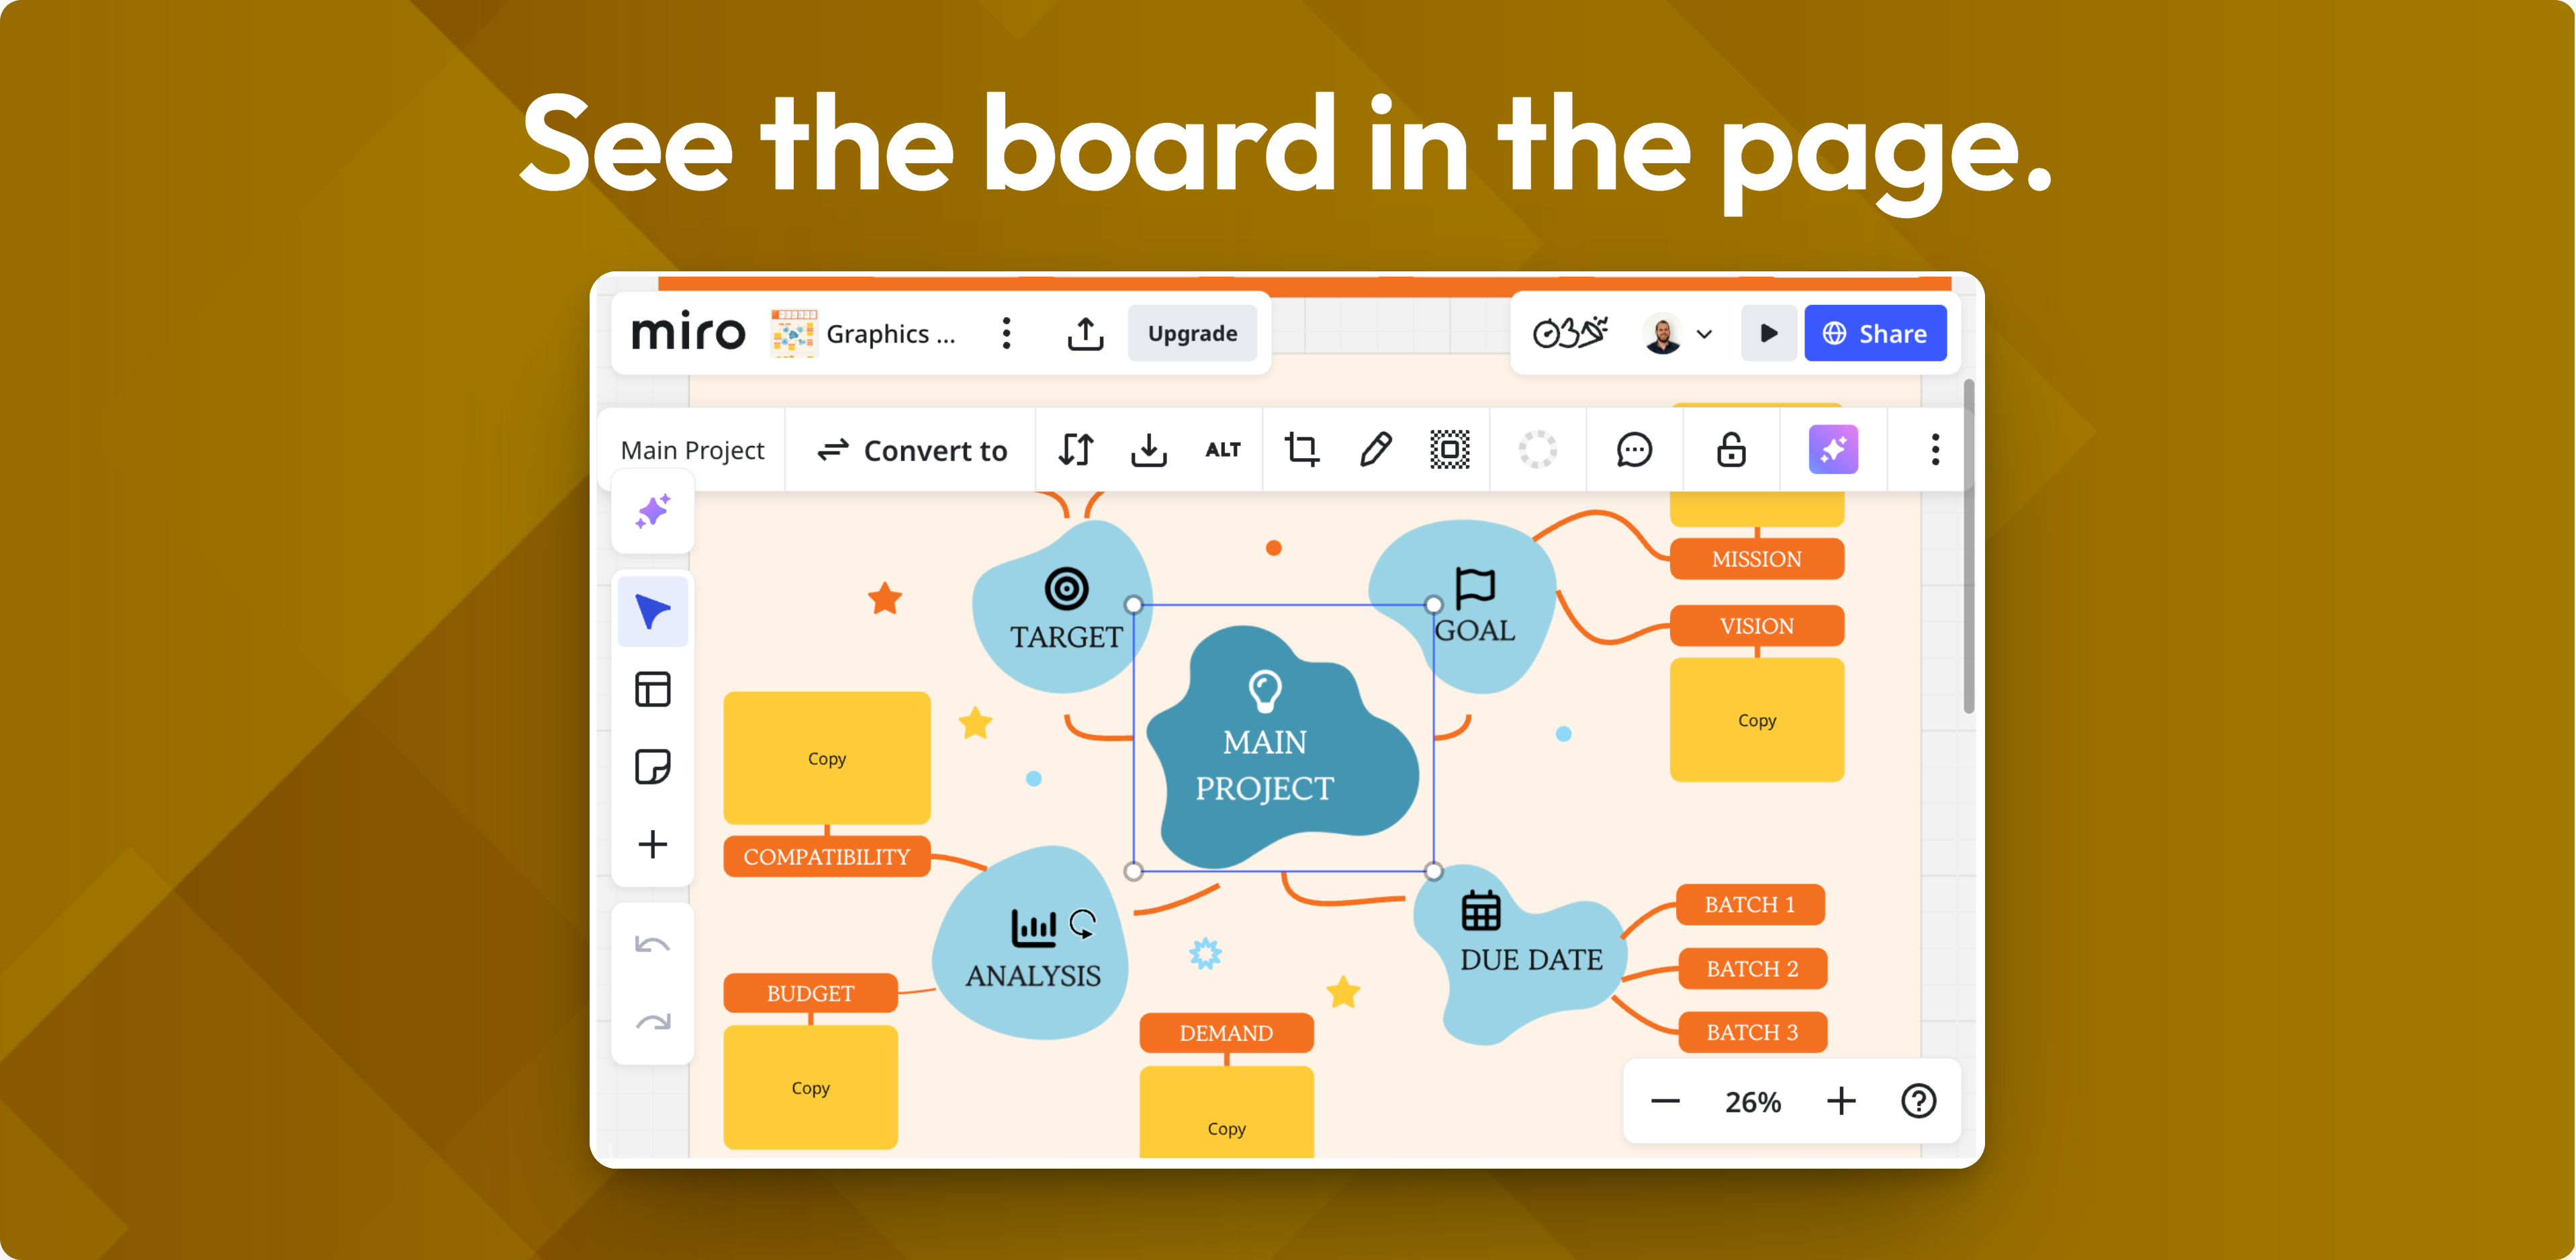Click the purple AI sparkle toolbar button
Image resolution: width=2576 pixels, height=1260 pixels.
tap(1833, 450)
